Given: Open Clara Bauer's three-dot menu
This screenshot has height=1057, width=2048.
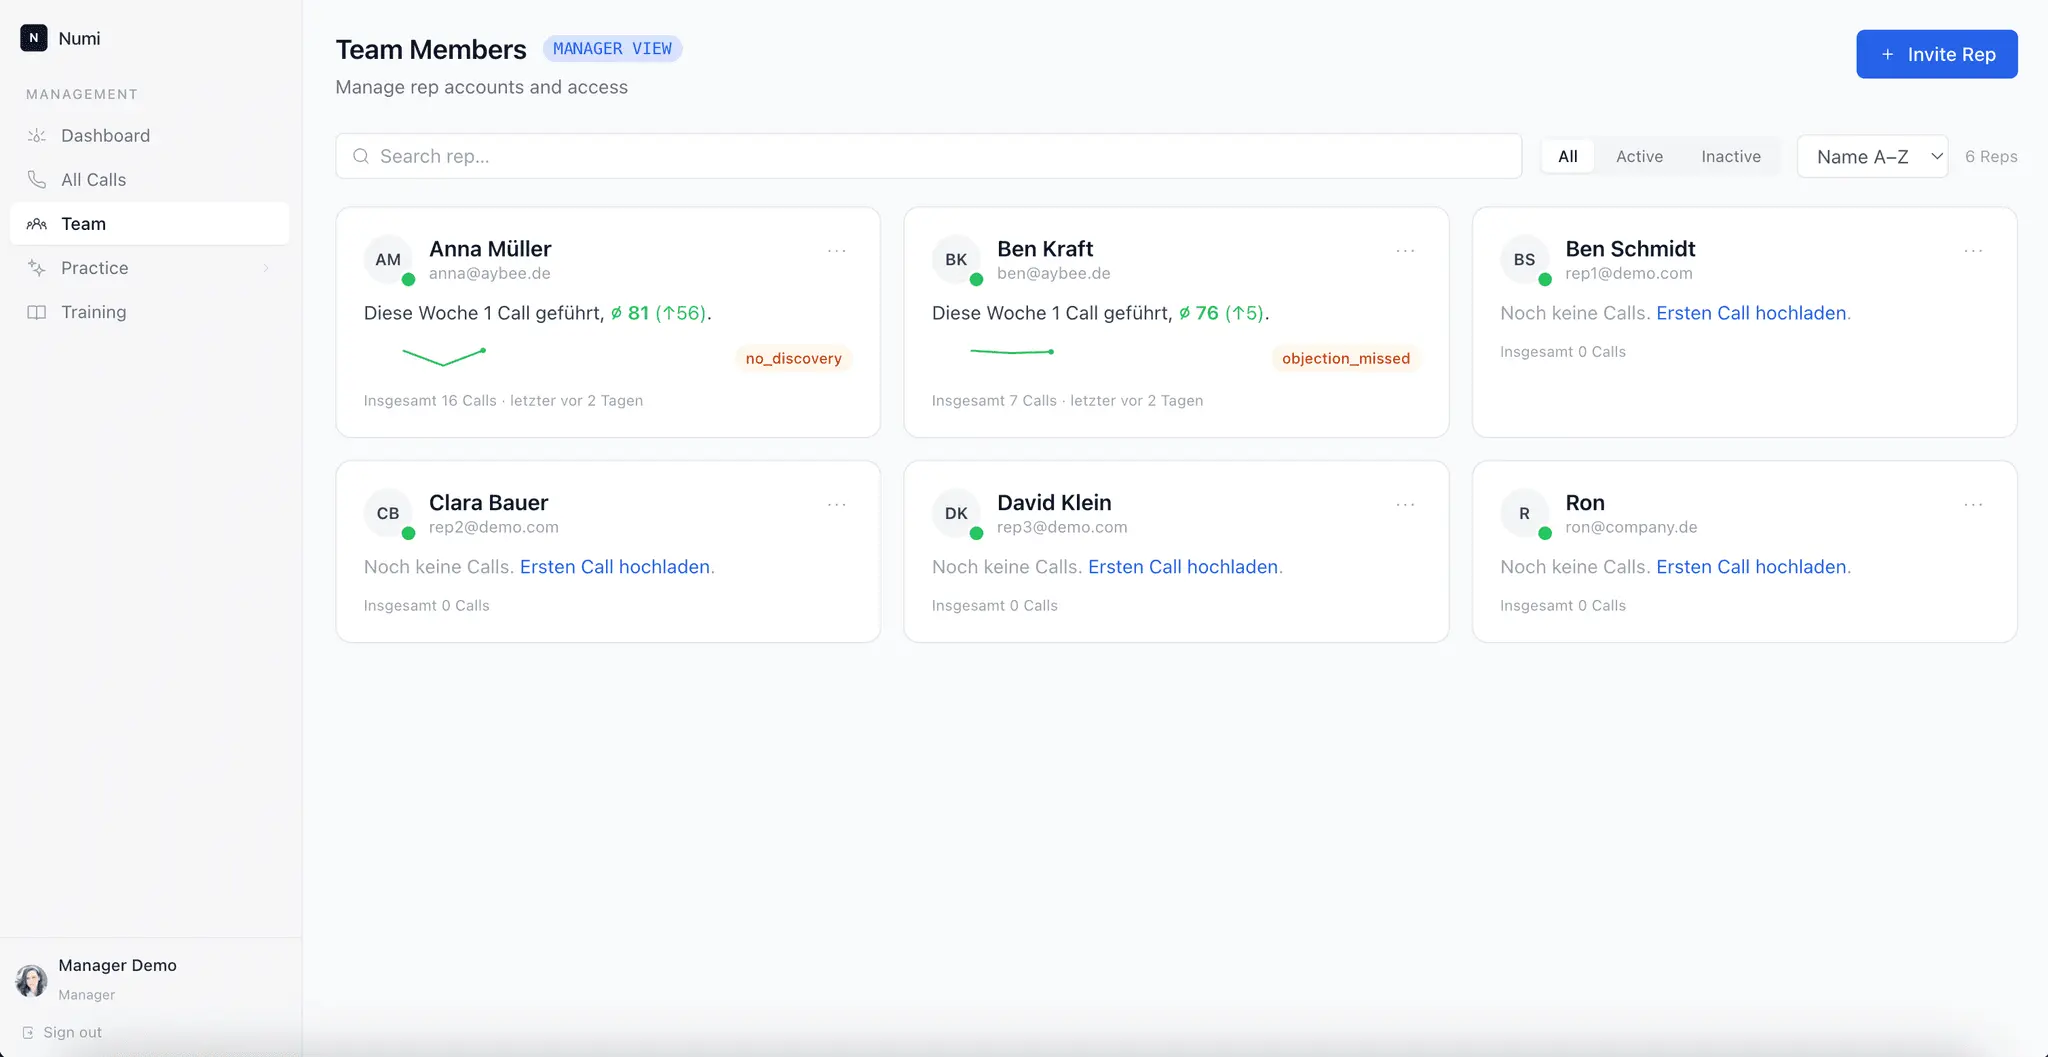Looking at the screenshot, I should pyautogui.click(x=837, y=505).
